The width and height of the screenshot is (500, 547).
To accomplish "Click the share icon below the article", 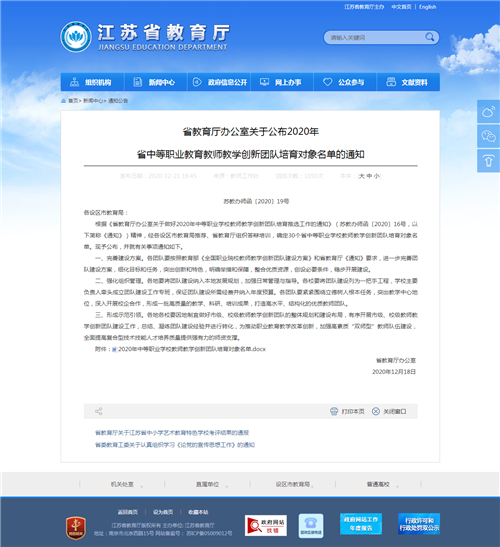I will click(x=98, y=411).
